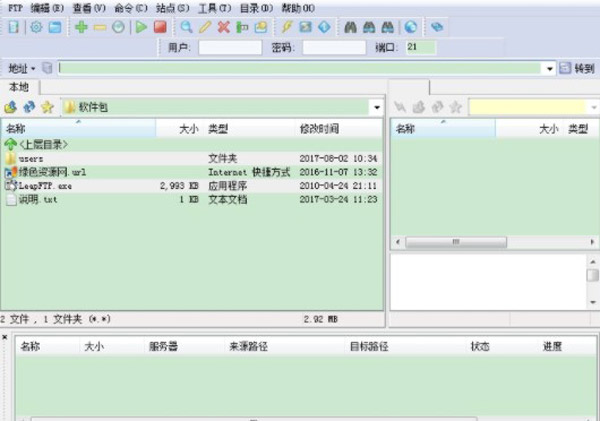Go up a folder in local pane

pos(11,107)
